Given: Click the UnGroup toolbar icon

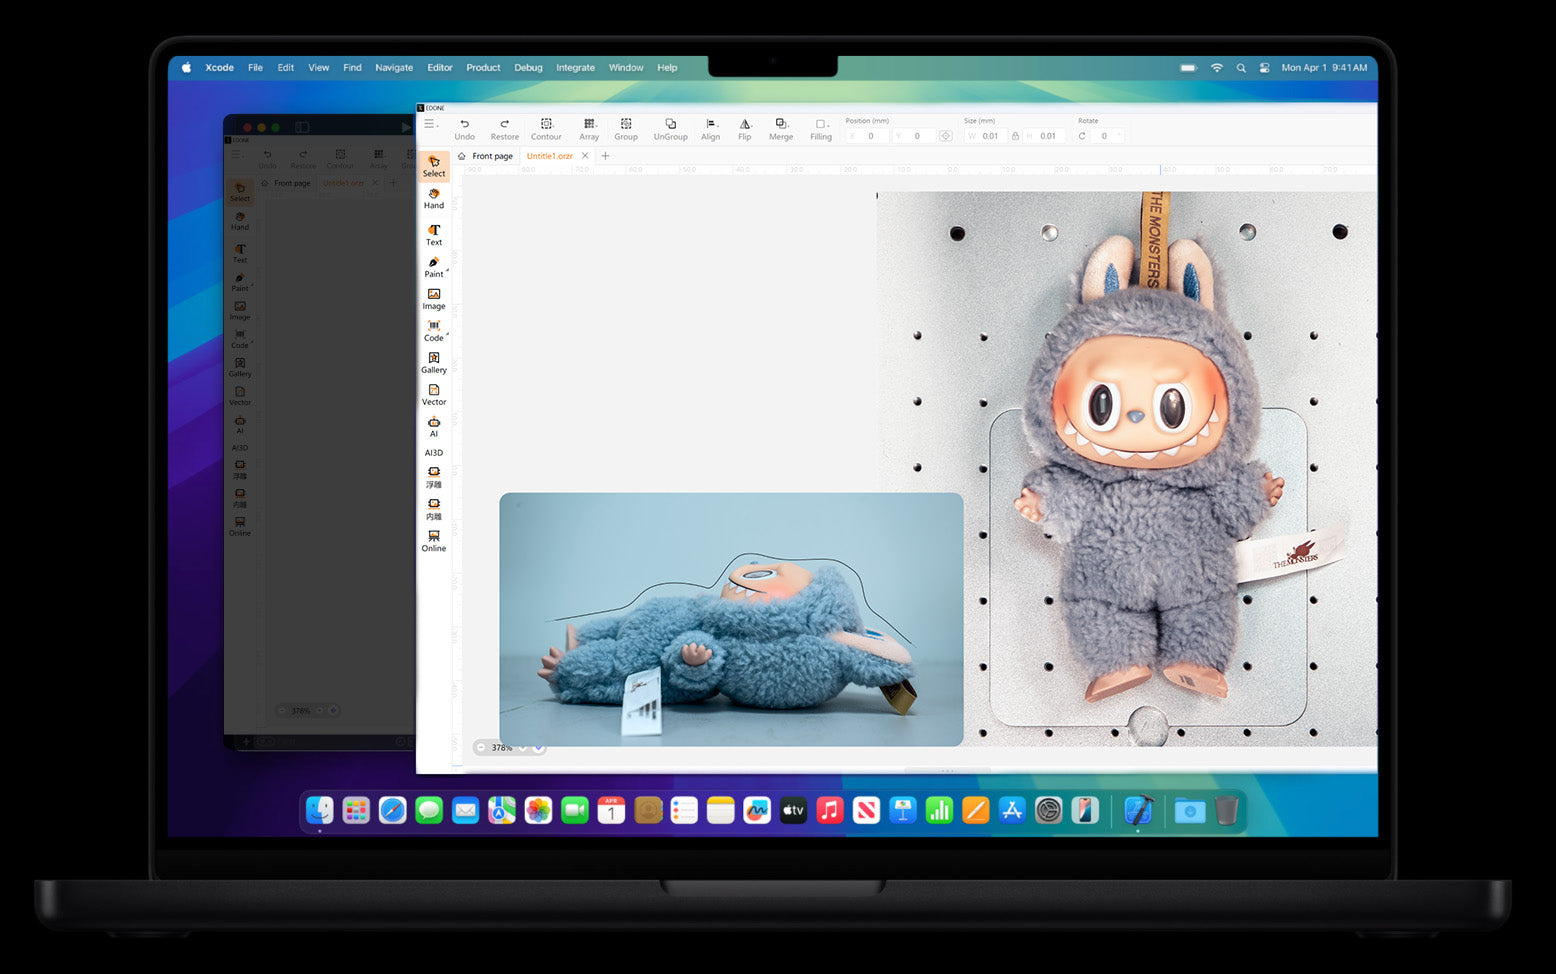Looking at the screenshot, I should click(670, 128).
